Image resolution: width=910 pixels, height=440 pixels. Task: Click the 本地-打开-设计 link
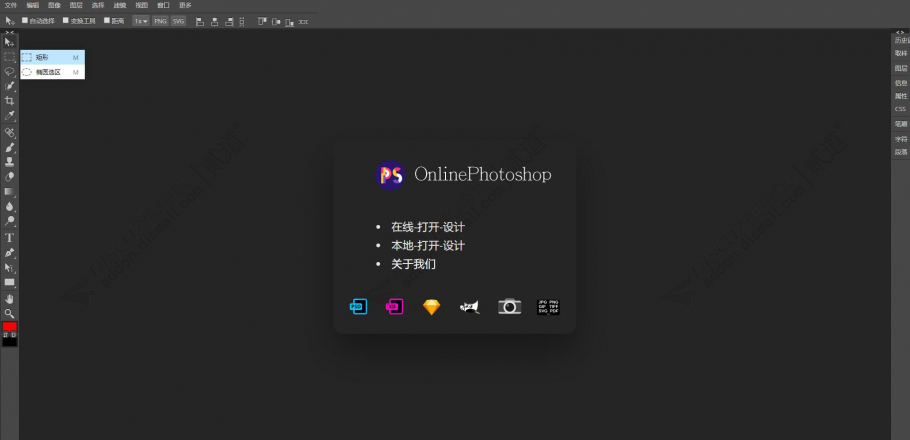pos(428,246)
